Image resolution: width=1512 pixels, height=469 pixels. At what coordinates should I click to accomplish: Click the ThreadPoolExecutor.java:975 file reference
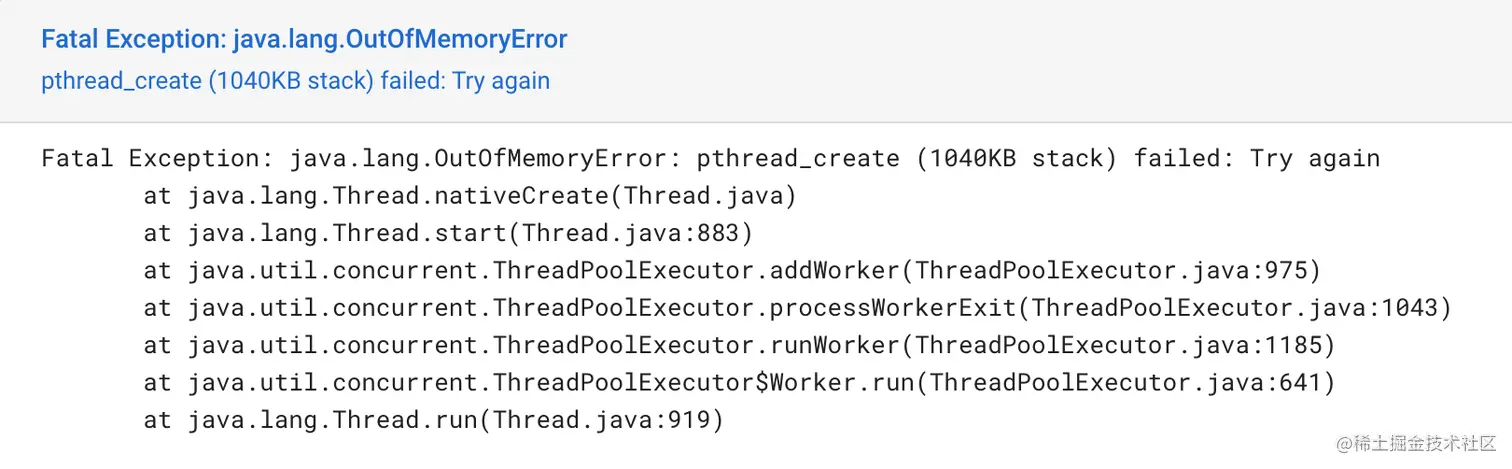pos(1111,270)
